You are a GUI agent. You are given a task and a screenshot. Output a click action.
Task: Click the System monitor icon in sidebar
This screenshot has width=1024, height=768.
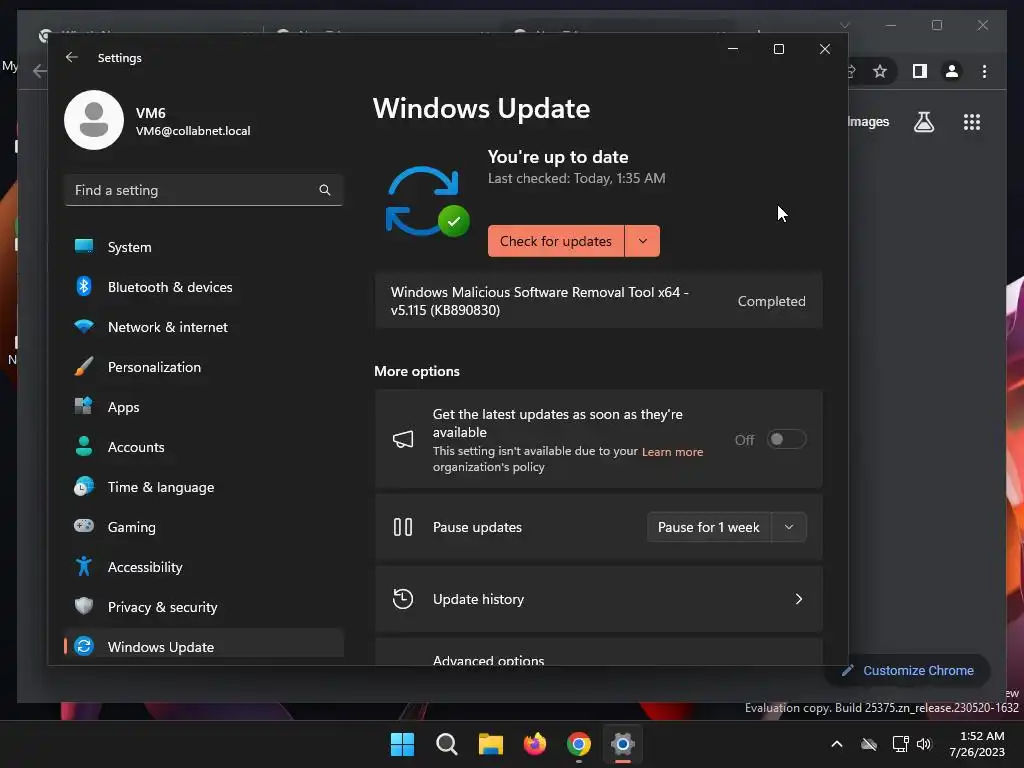84,246
